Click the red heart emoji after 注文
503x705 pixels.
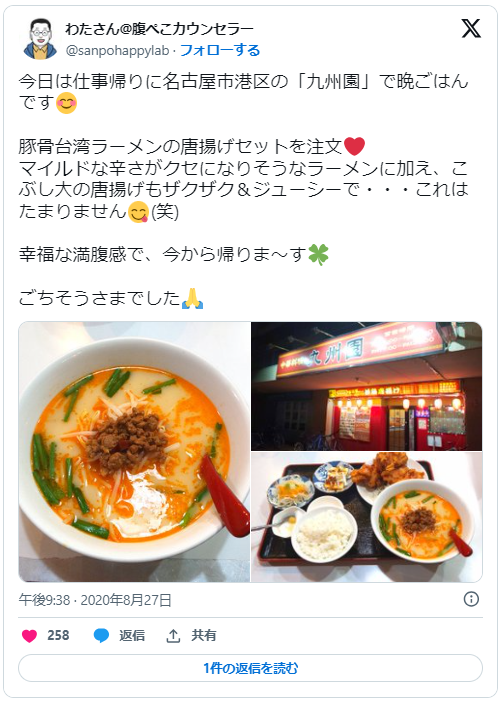pyautogui.click(x=354, y=147)
